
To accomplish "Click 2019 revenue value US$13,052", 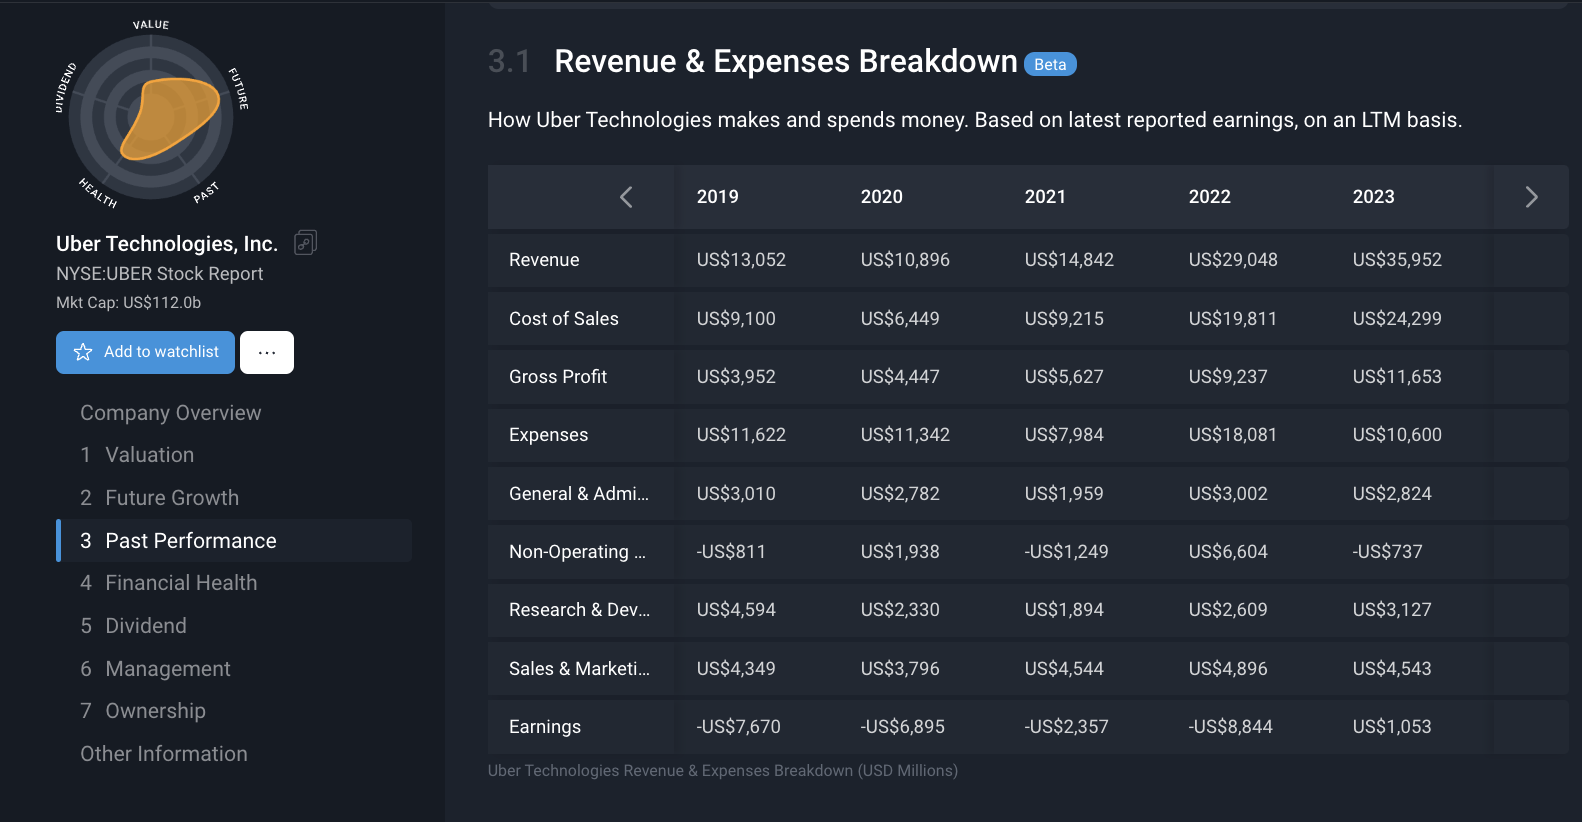I will coord(742,260).
